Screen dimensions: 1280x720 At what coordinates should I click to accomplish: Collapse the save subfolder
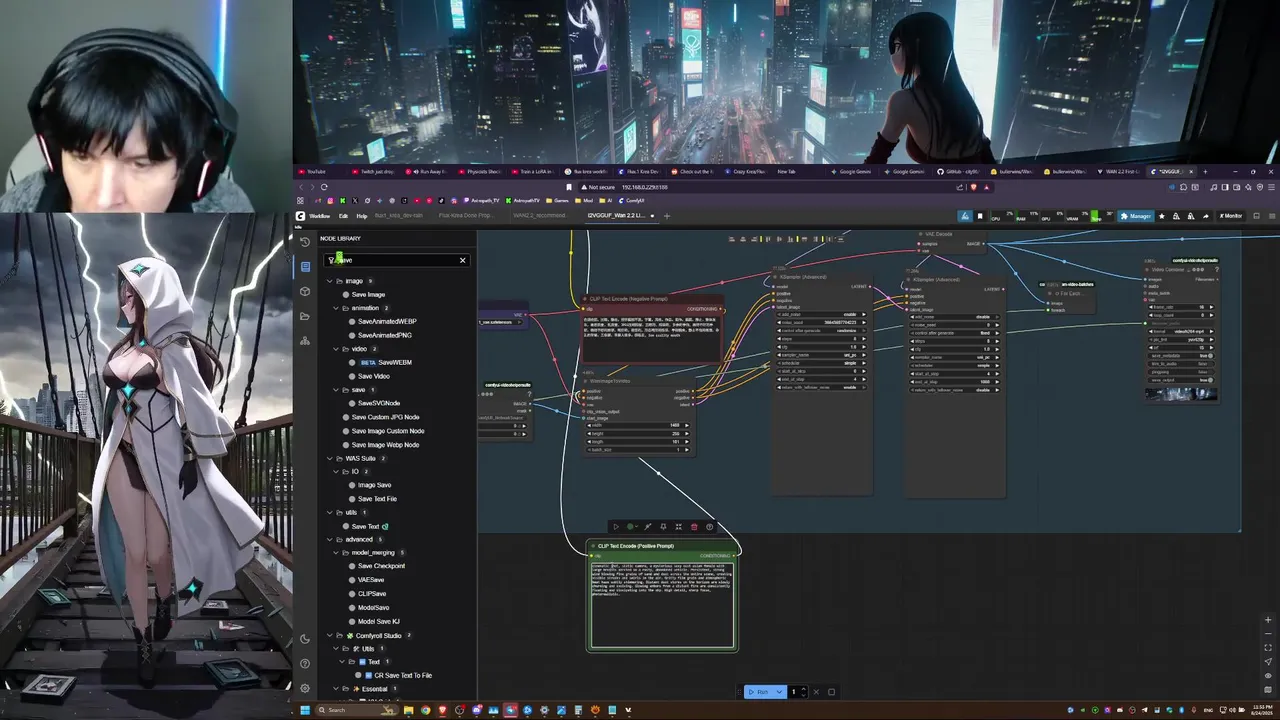(x=335, y=389)
